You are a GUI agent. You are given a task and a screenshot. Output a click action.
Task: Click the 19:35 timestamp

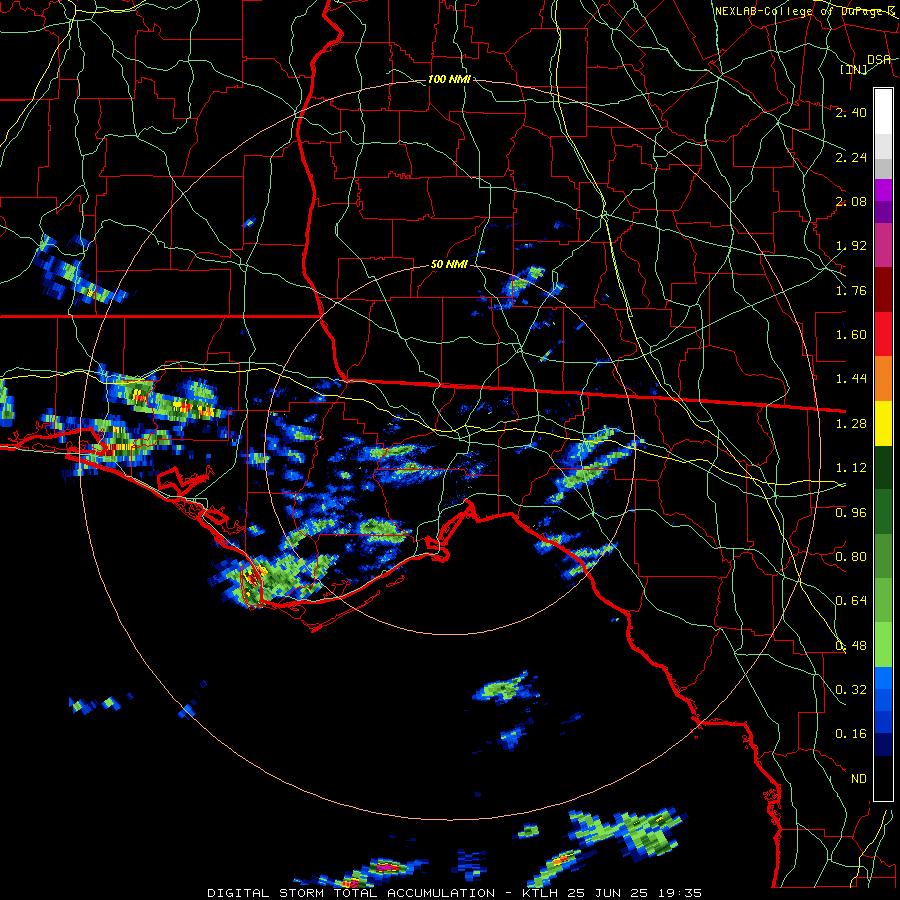[678, 893]
